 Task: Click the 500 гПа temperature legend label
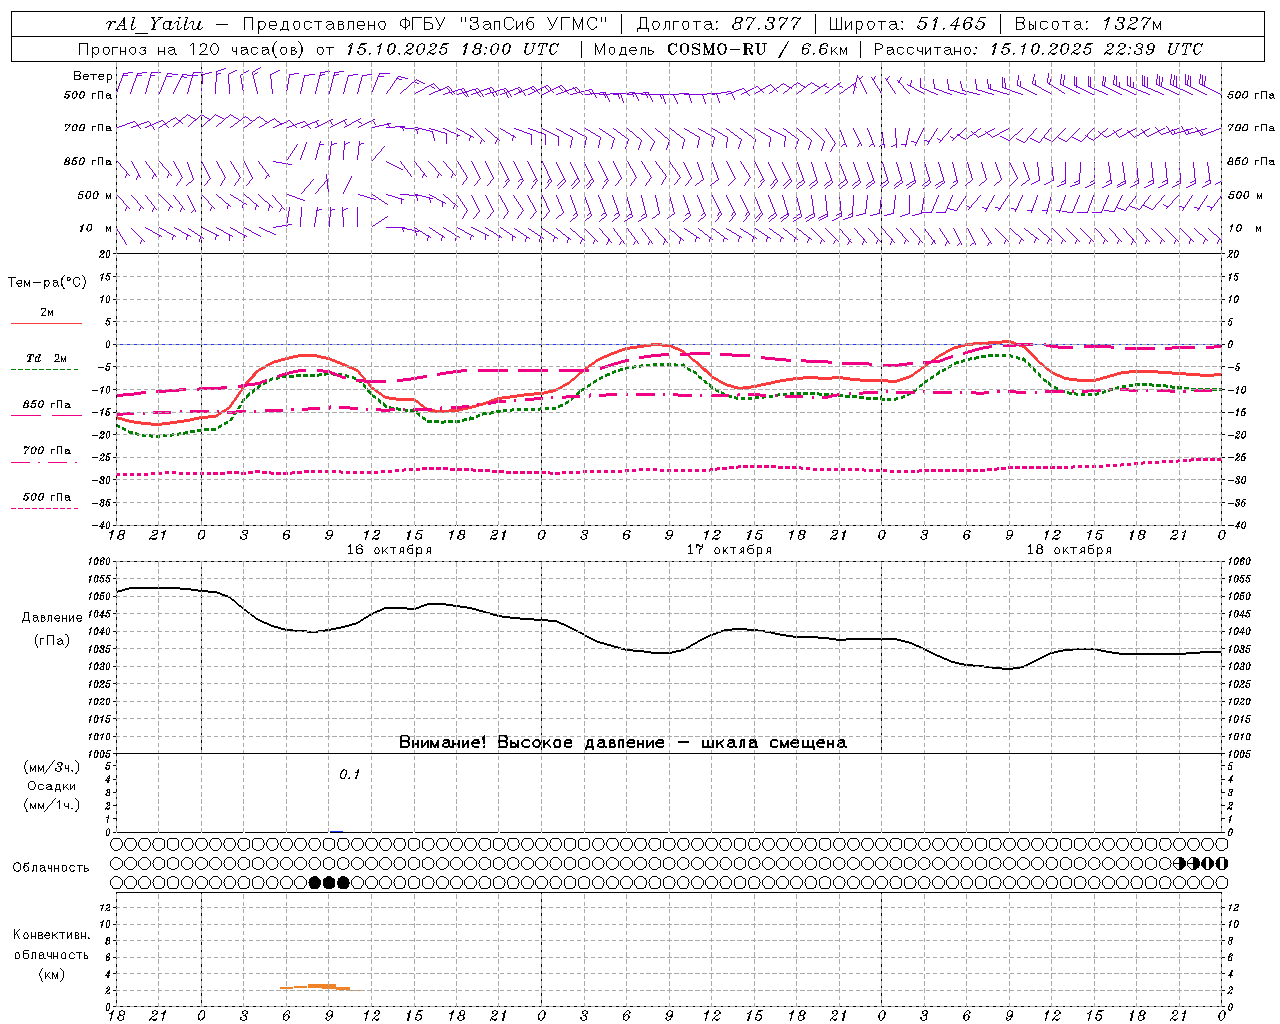[x=46, y=496]
